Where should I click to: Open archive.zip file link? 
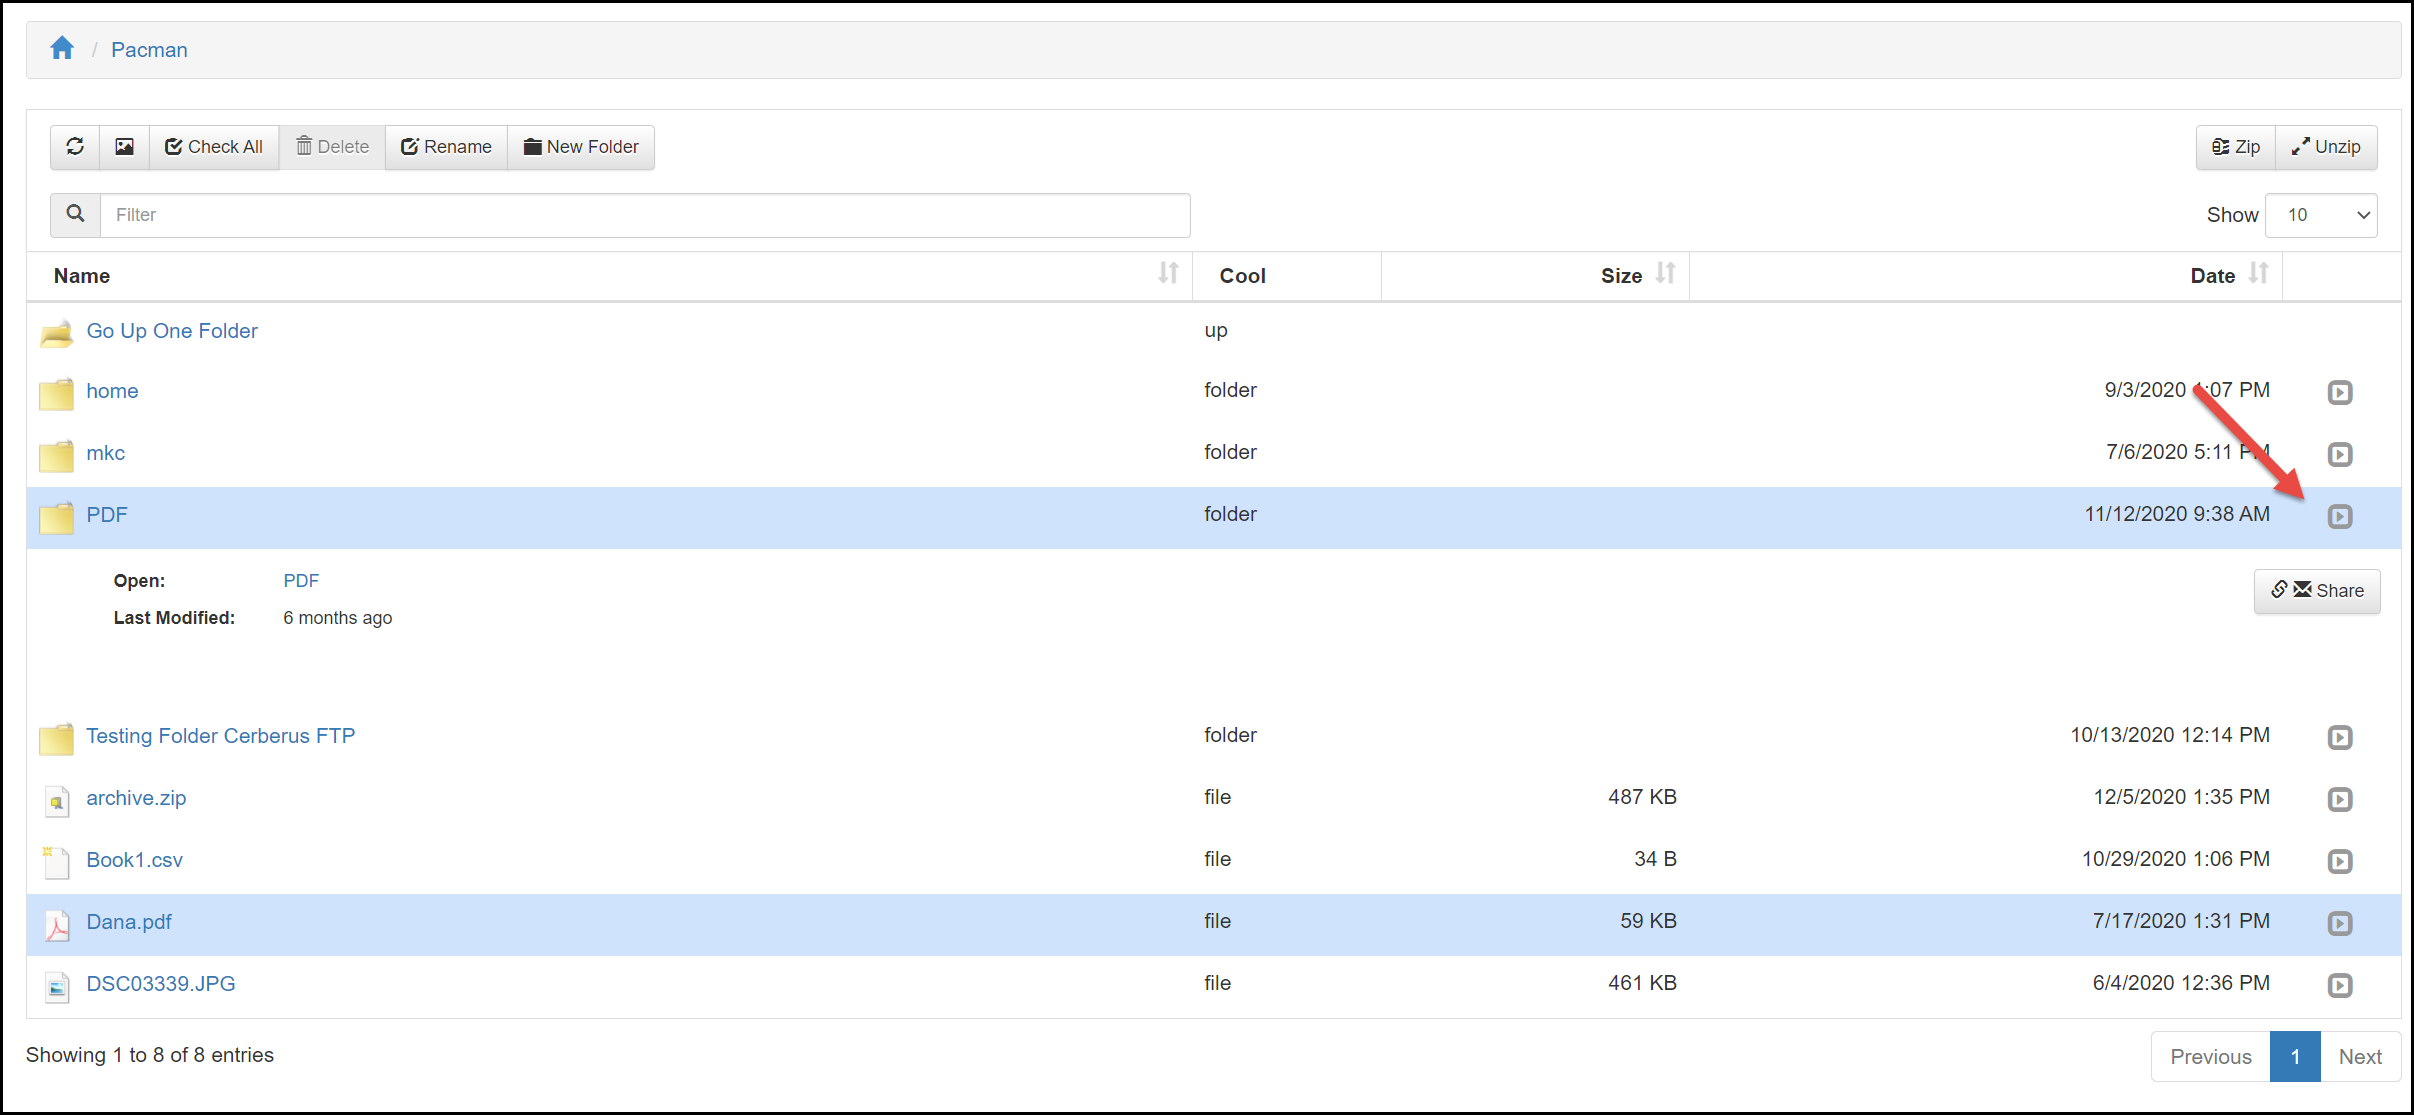click(x=136, y=798)
